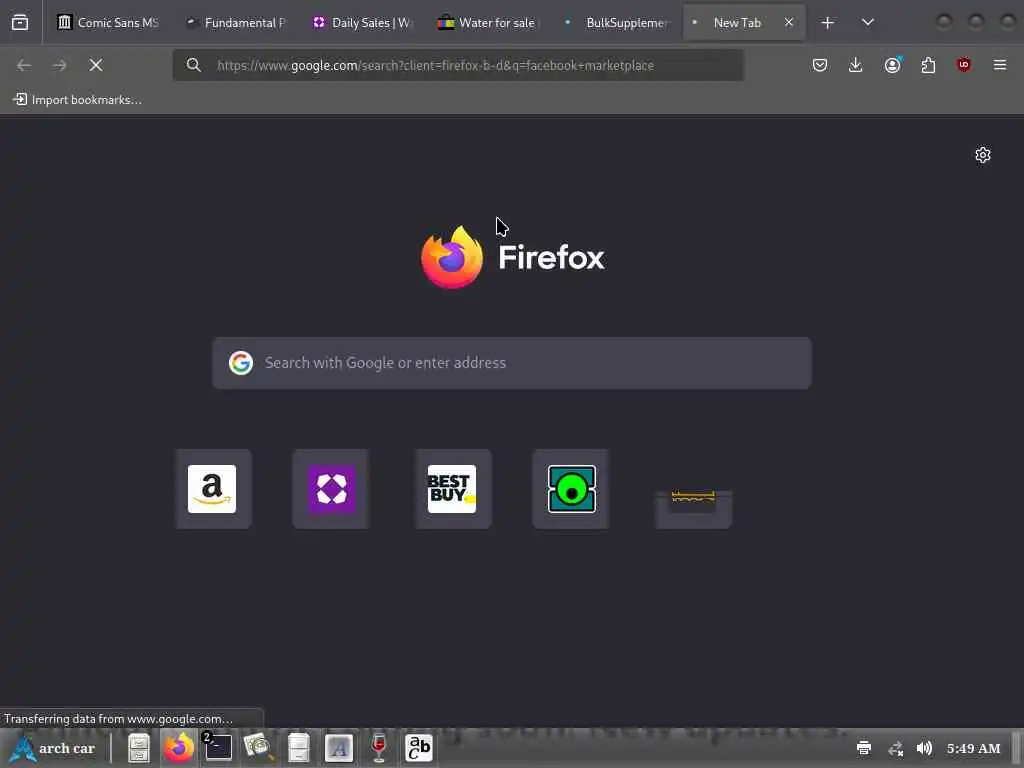This screenshot has width=1024, height=768.
Task: Switch to the Daily Sales tab
Action: point(362,23)
